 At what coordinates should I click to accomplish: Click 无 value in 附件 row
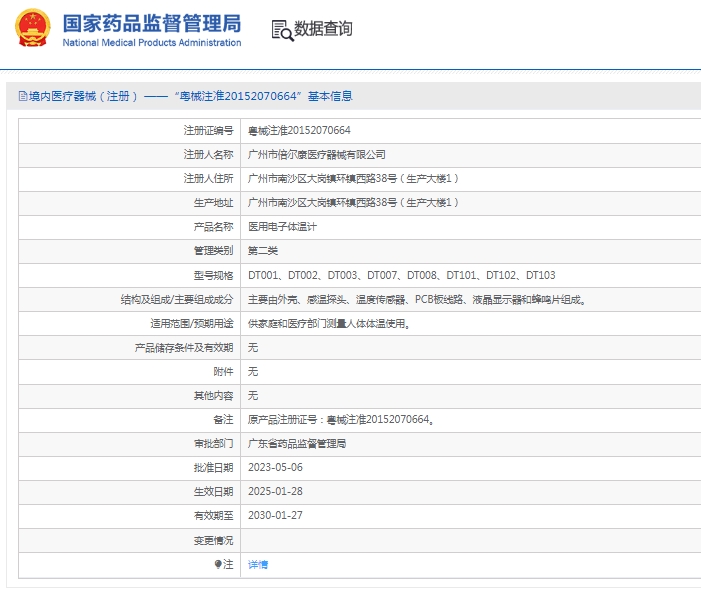(x=253, y=372)
